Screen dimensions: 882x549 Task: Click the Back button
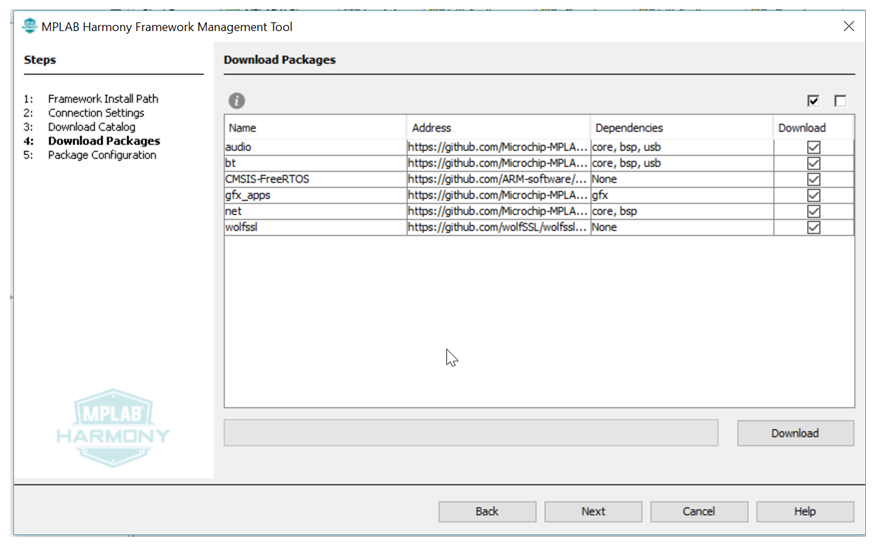pyautogui.click(x=487, y=511)
